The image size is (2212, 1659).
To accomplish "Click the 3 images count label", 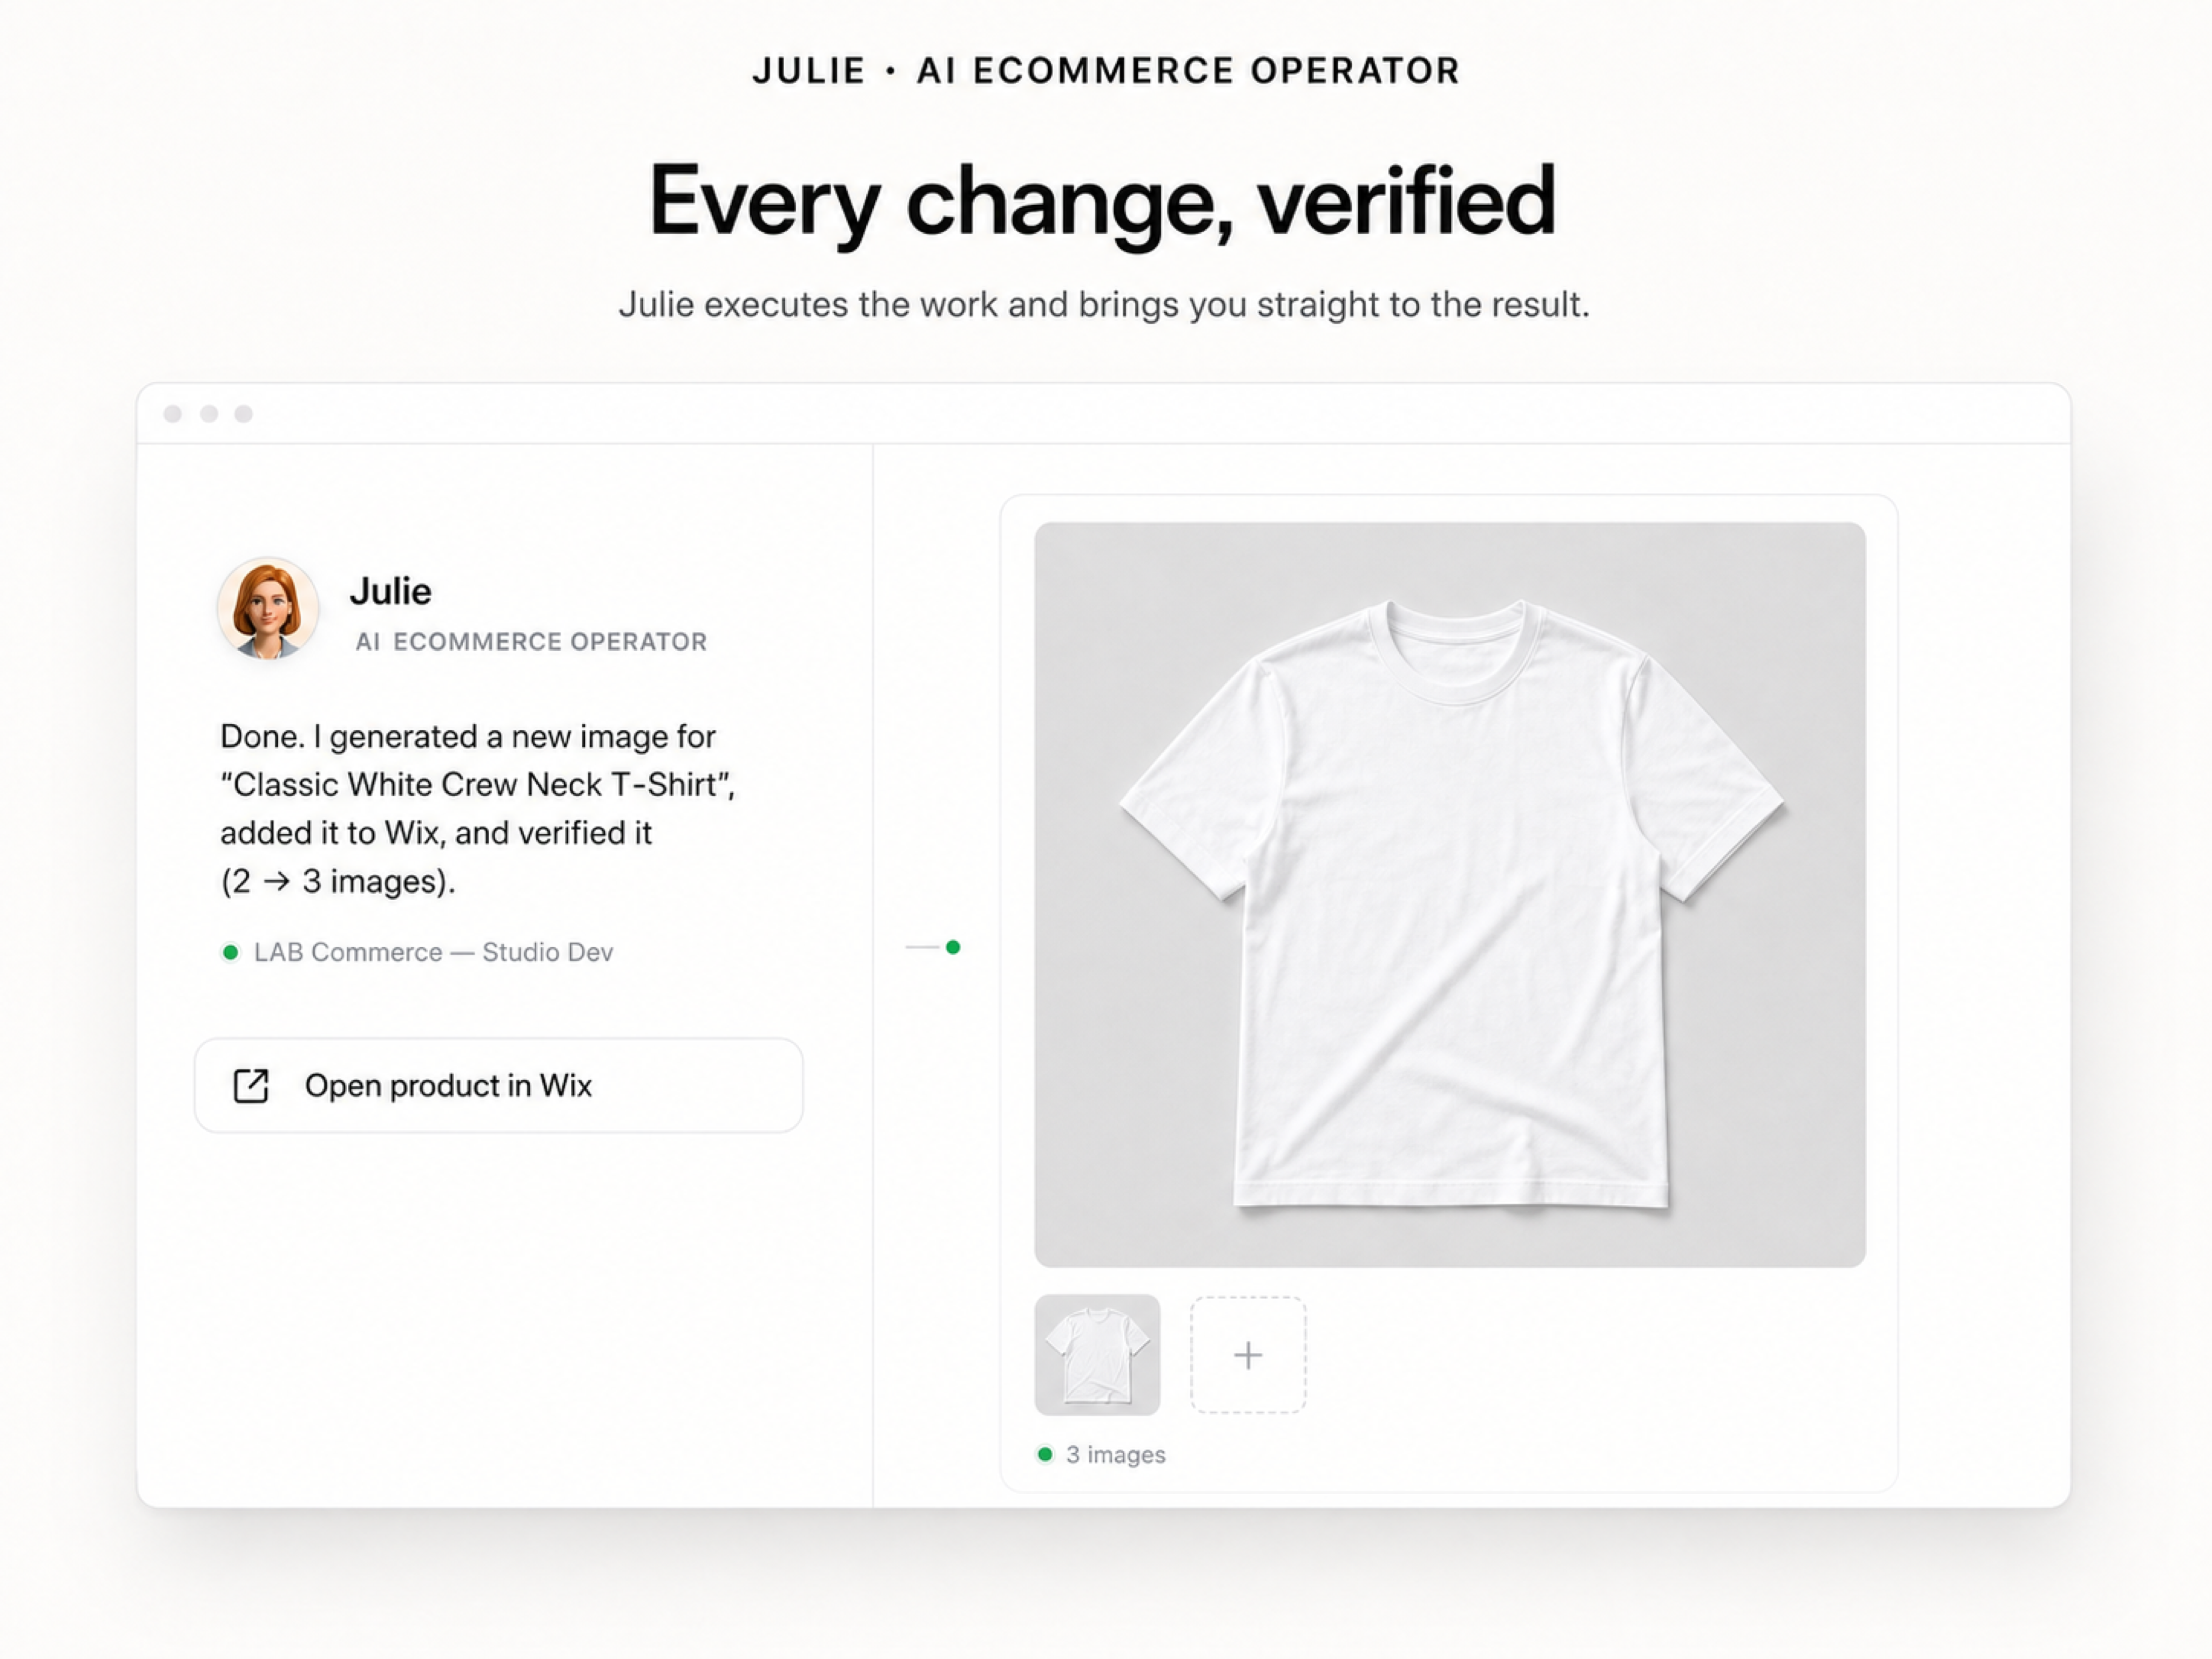I will [1116, 1454].
